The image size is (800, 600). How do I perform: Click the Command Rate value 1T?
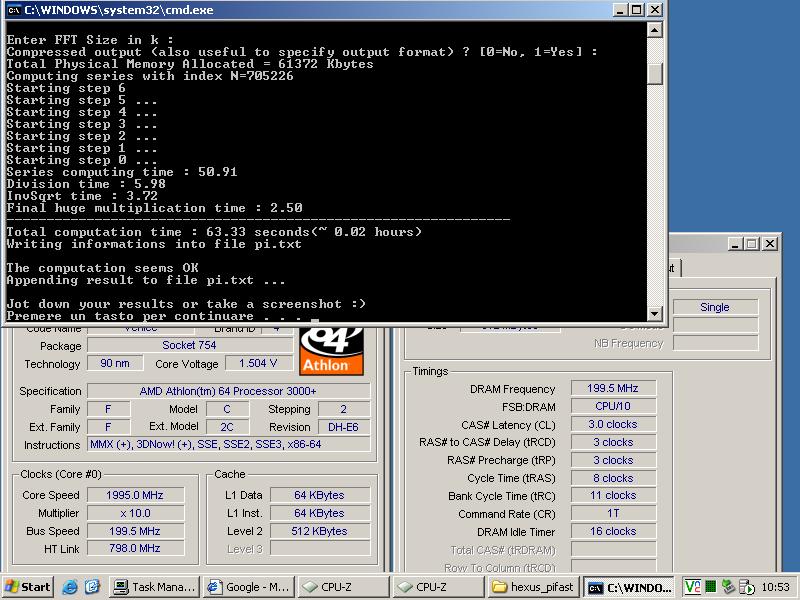pyautogui.click(x=613, y=513)
